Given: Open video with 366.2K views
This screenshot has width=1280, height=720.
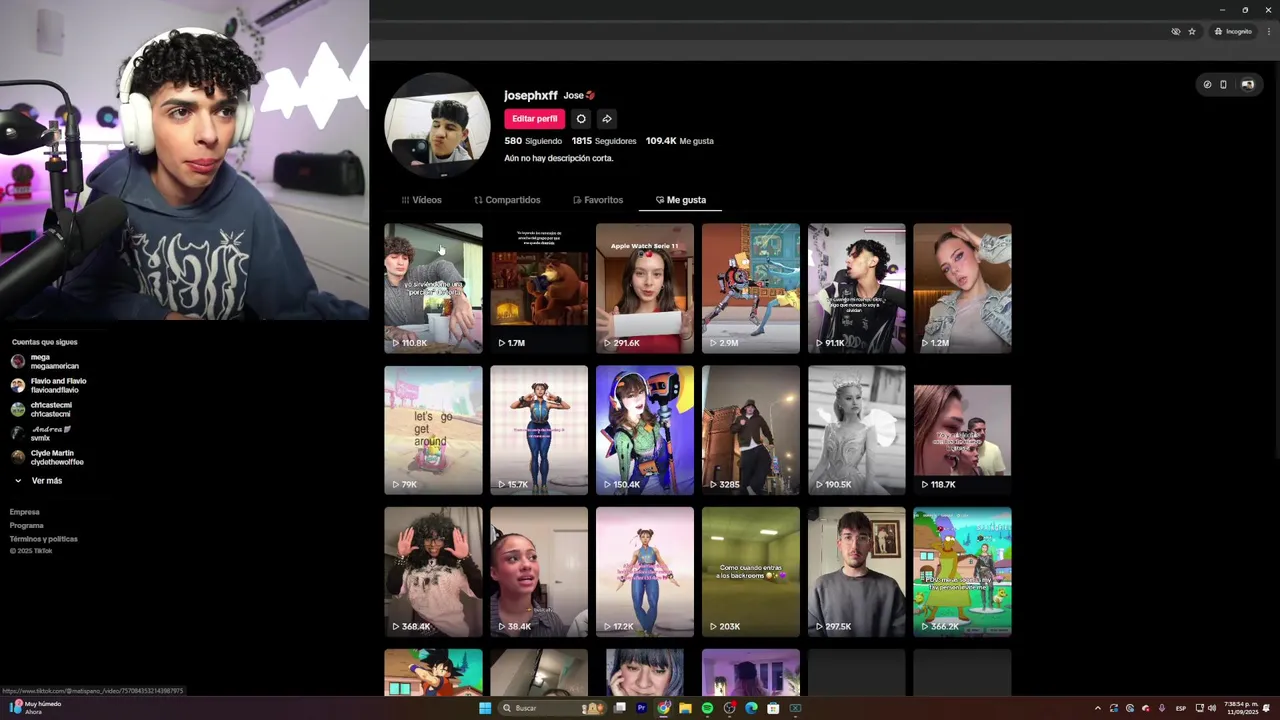Looking at the screenshot, I should [x=962, y=572].
